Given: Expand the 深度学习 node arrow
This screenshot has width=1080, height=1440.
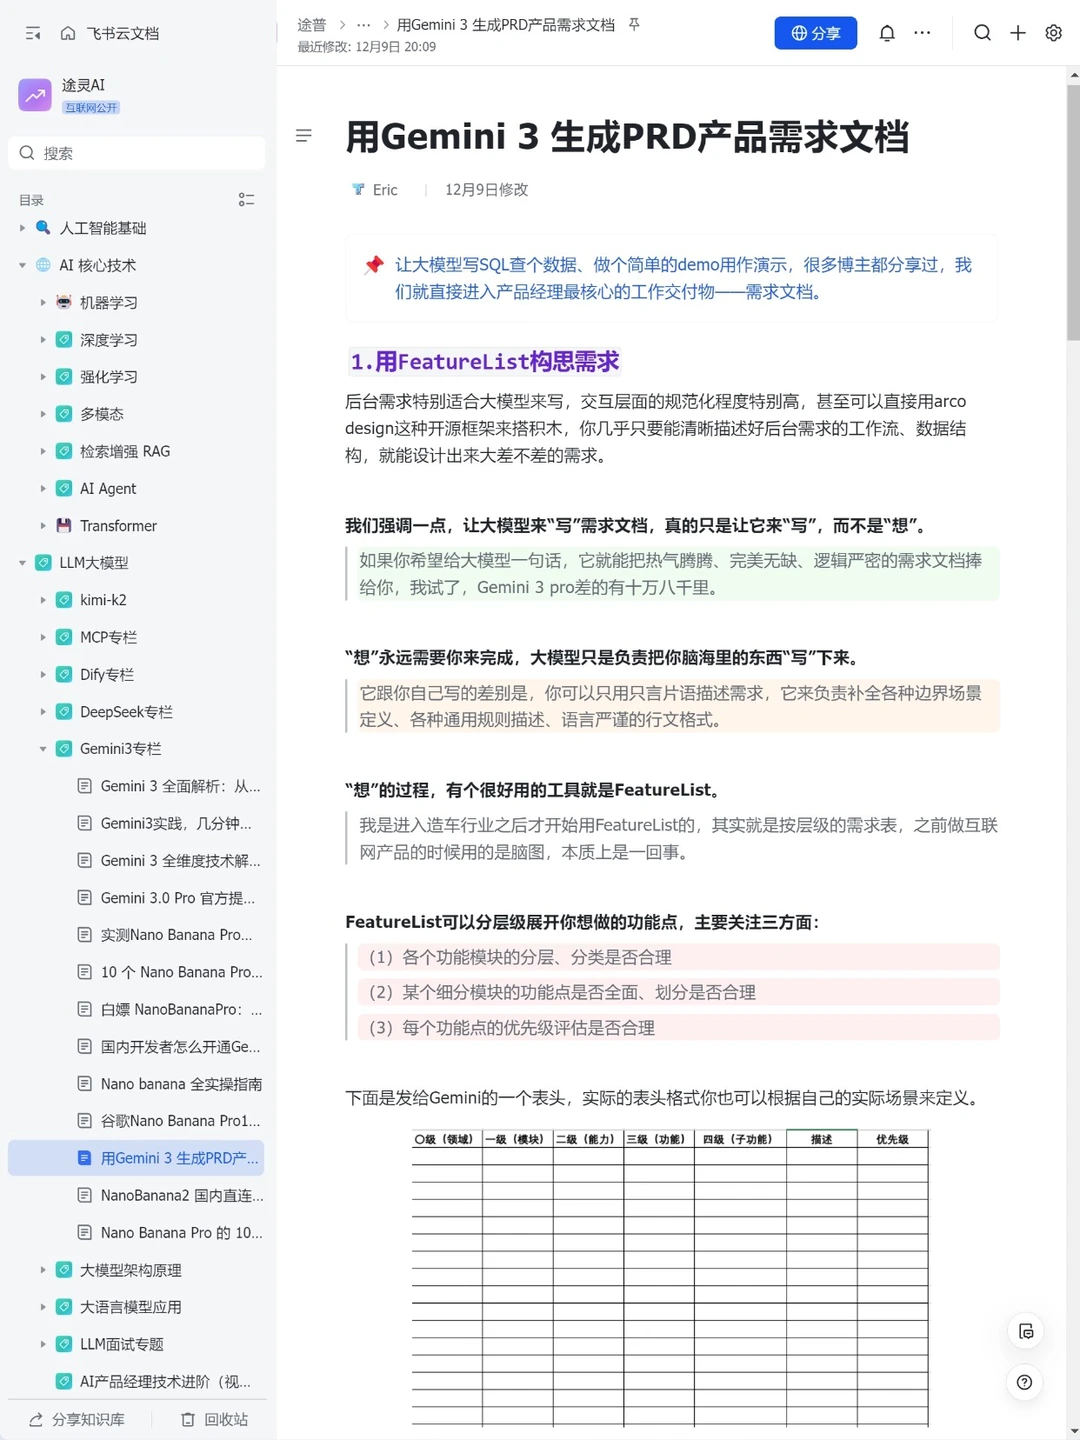Looking at the screenshot, I should pyautogui.click(x=43, y=340).
